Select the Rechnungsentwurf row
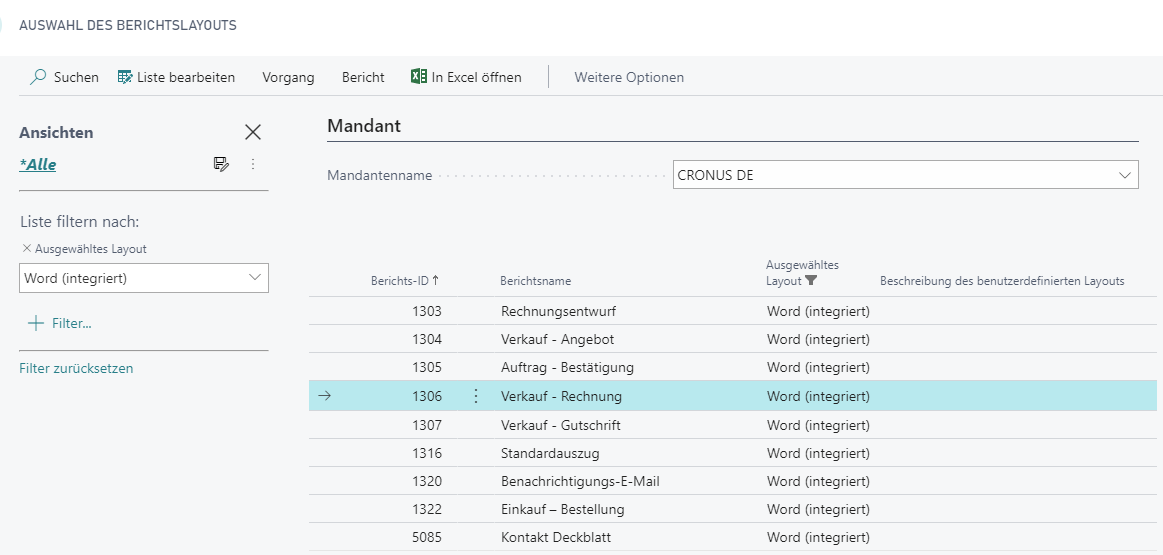The width and height of the screenshot is (1163, 555). (733, 312)
